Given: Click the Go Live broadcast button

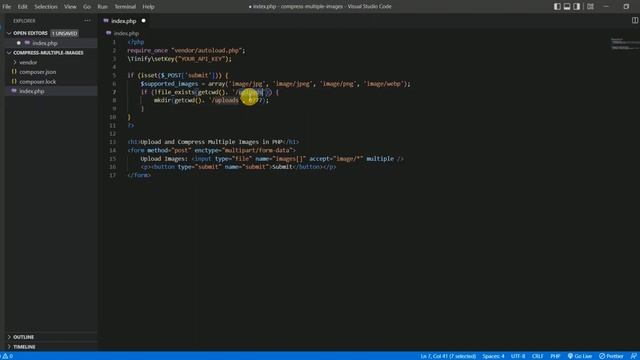Looking at the screenshot, I should (580, 356).
